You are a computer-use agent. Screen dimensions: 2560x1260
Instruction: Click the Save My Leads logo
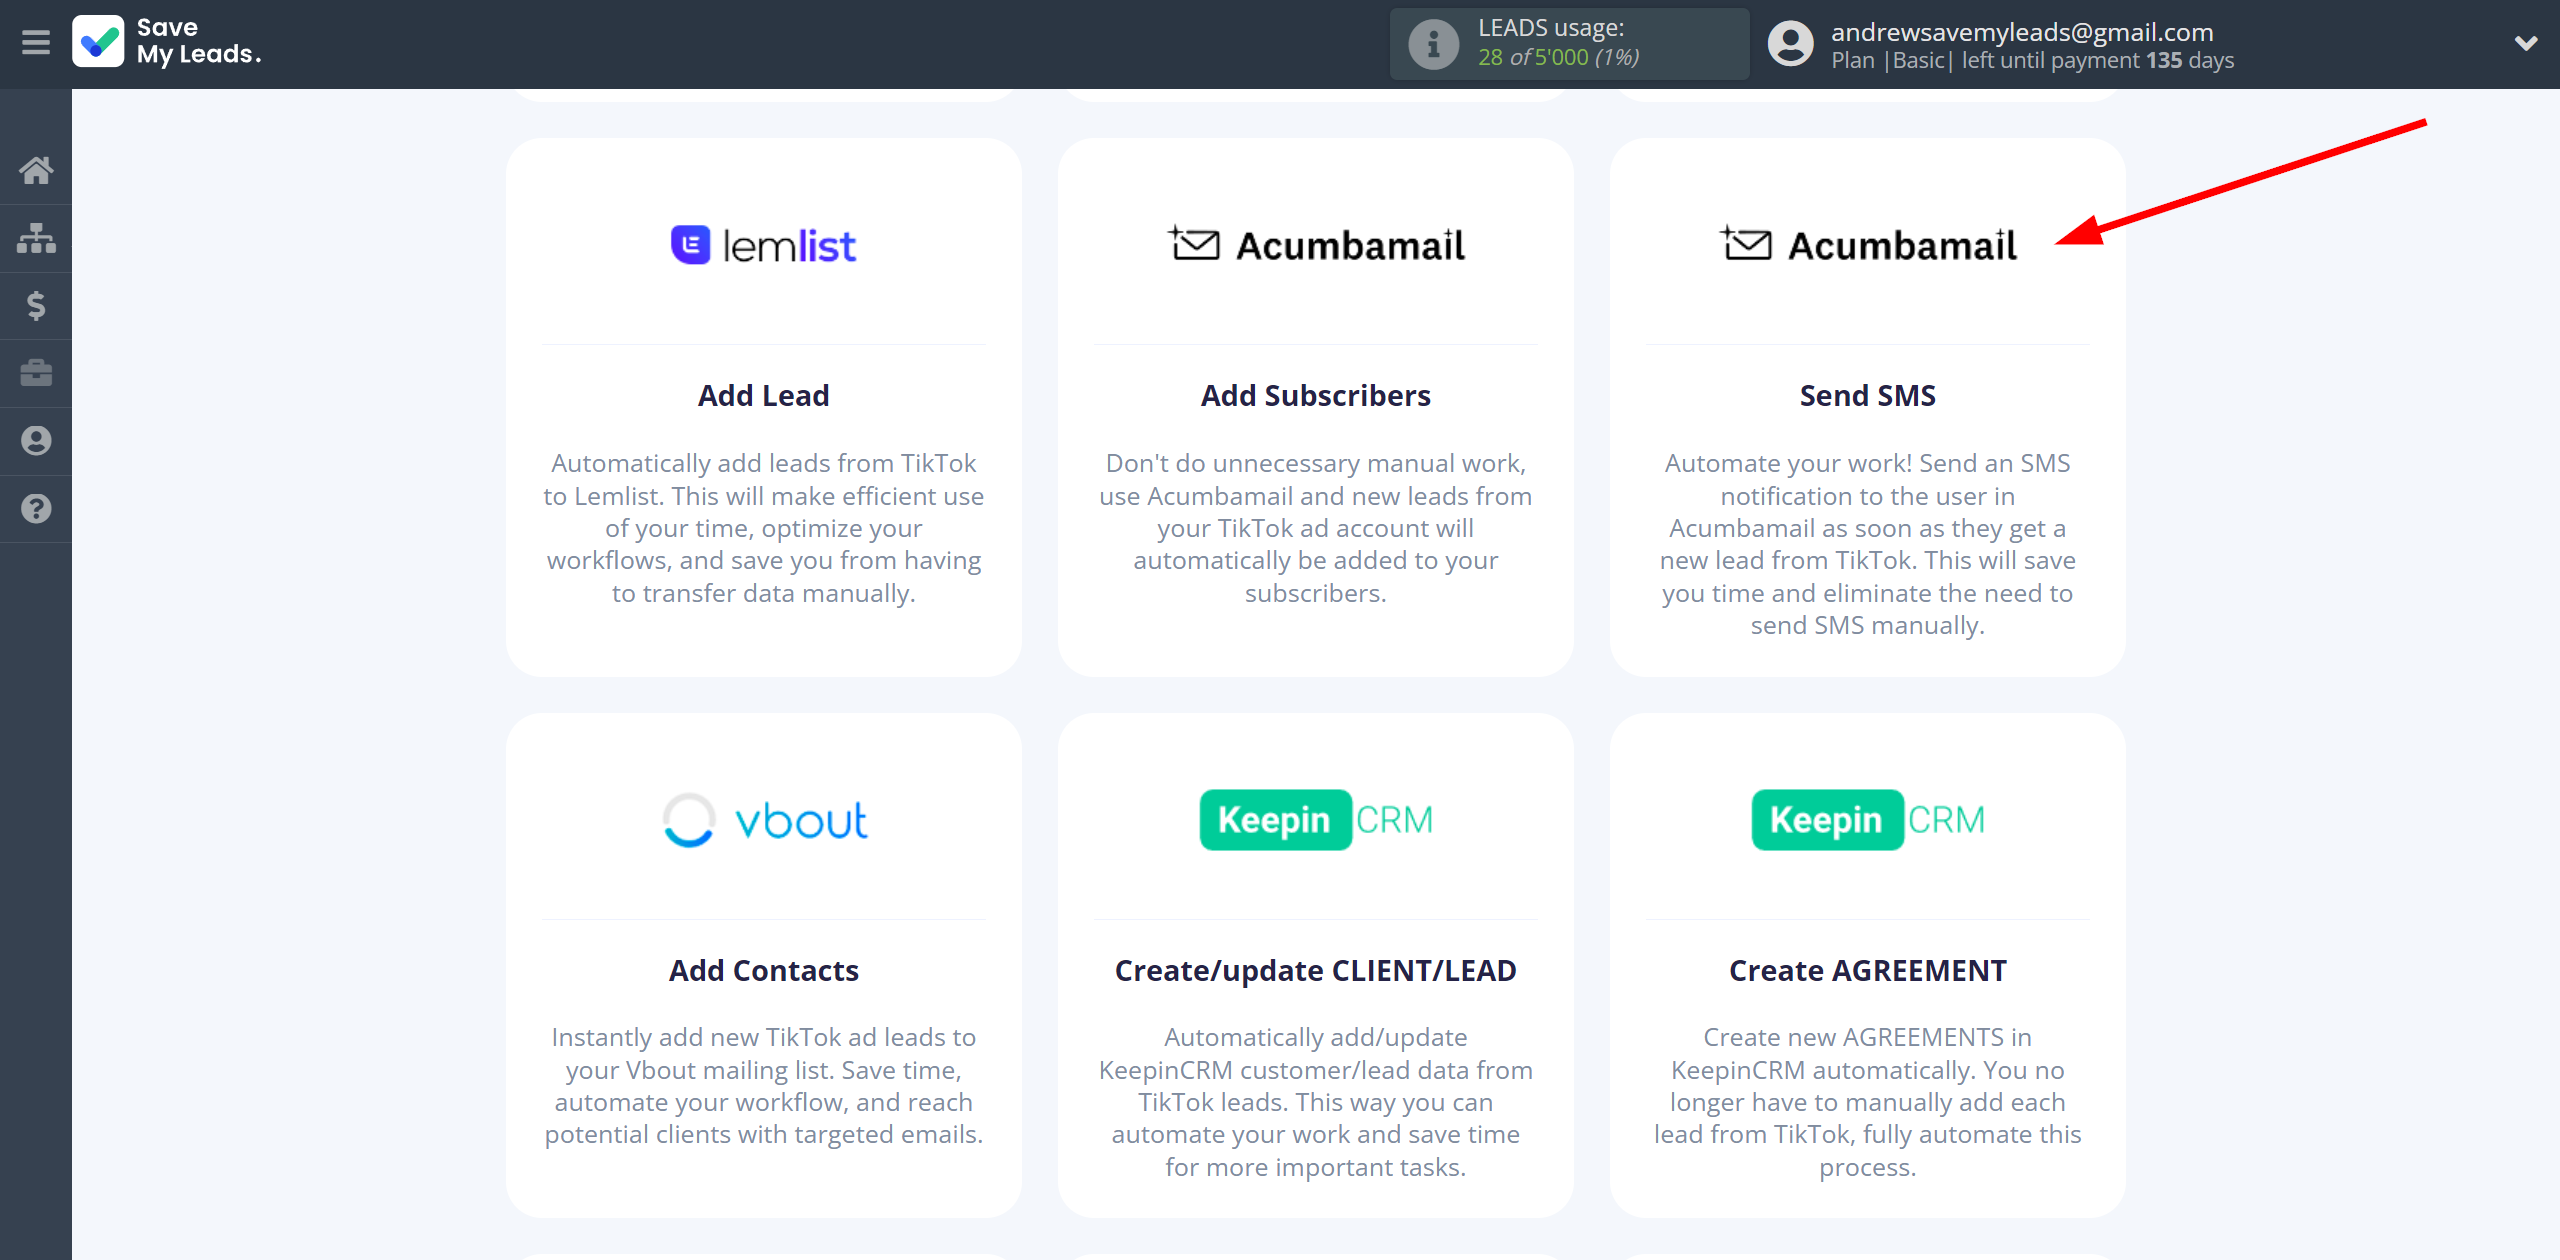point(167,42)
